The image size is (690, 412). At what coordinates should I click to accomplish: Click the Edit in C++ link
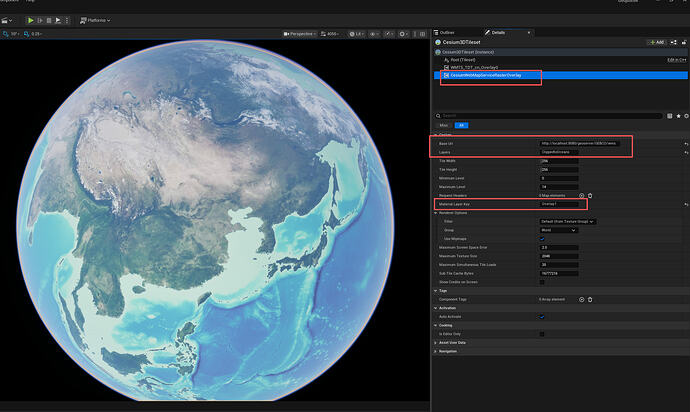click(675, 60)
